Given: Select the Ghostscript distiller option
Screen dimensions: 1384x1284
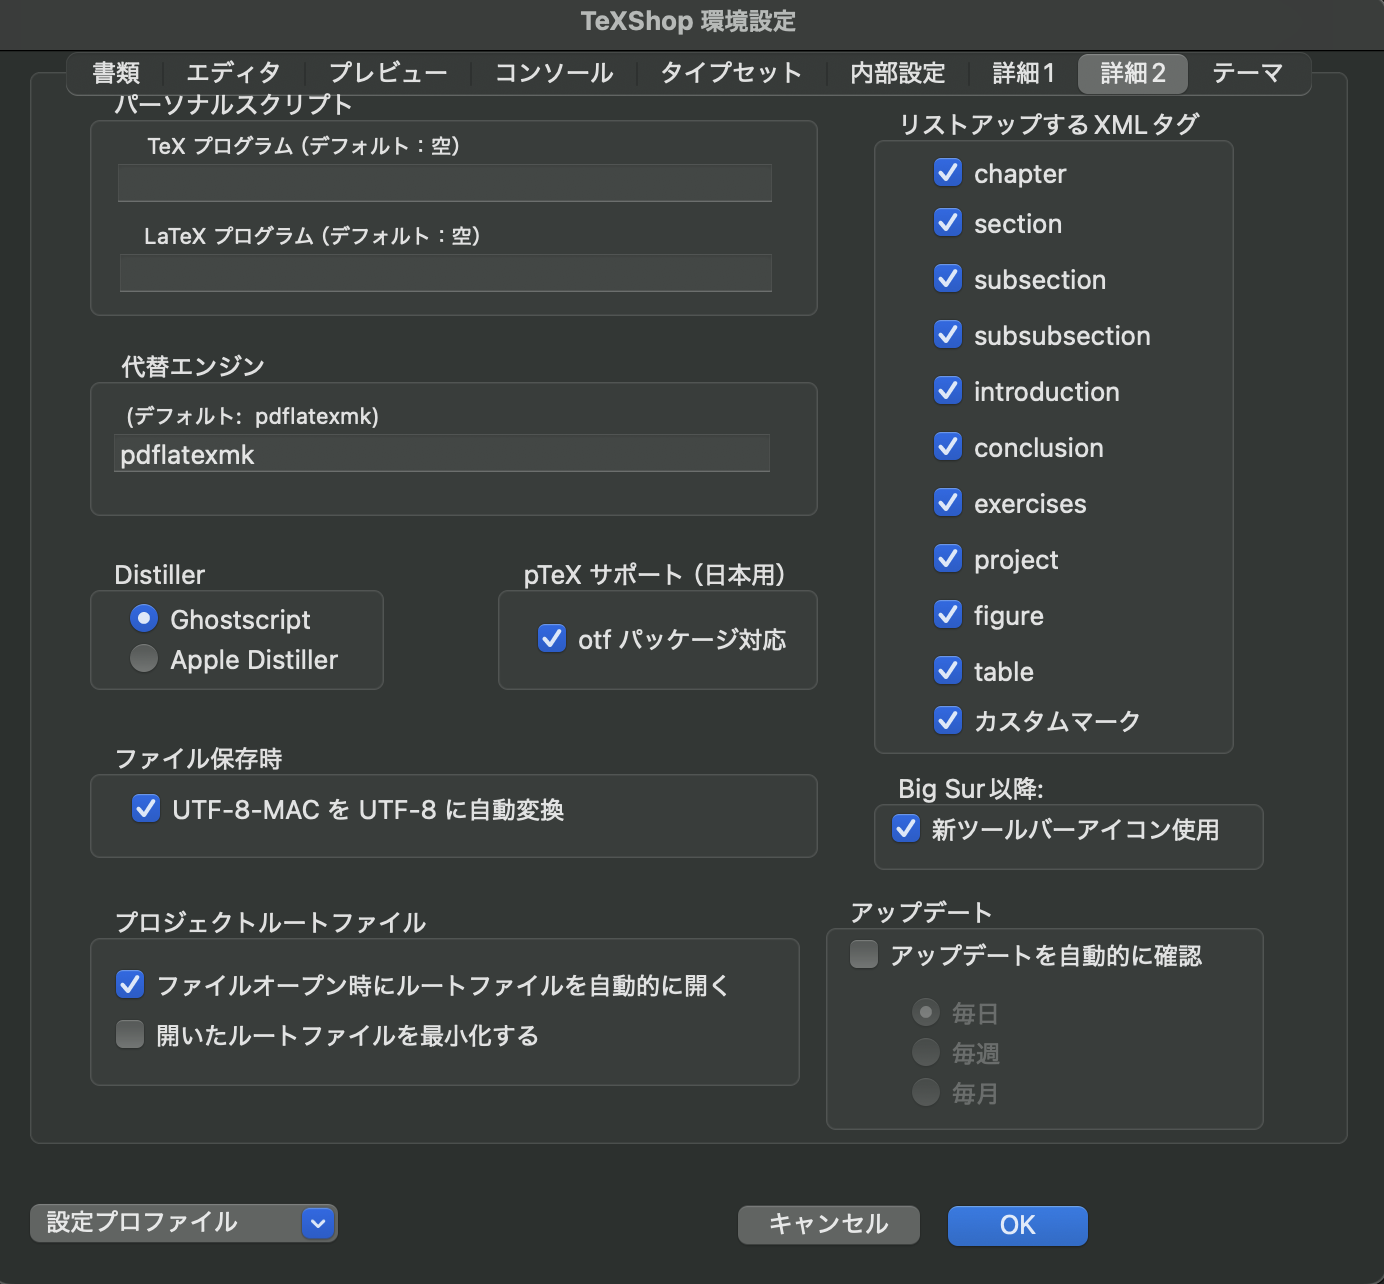Looking at the screenshot, I should click(144, 619).
